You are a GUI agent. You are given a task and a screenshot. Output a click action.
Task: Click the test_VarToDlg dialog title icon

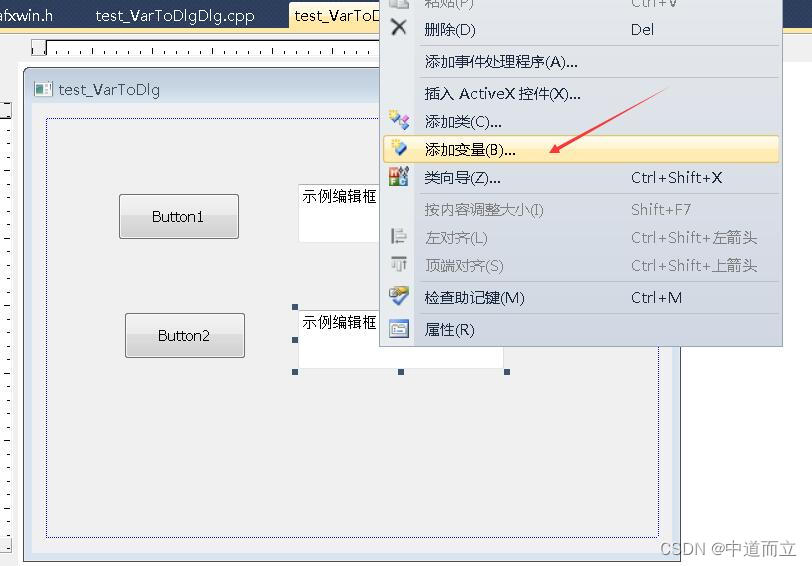[42, 89]
